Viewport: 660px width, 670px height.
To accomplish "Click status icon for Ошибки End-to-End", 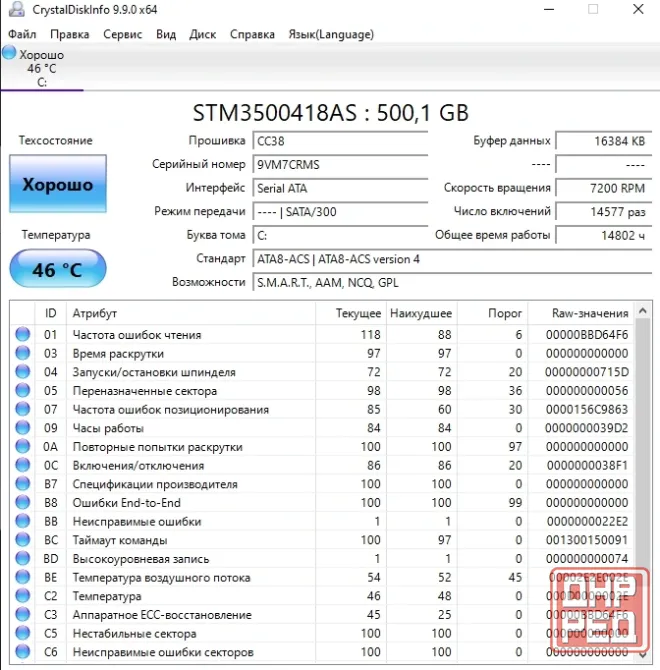I will [x=23, y=502].
